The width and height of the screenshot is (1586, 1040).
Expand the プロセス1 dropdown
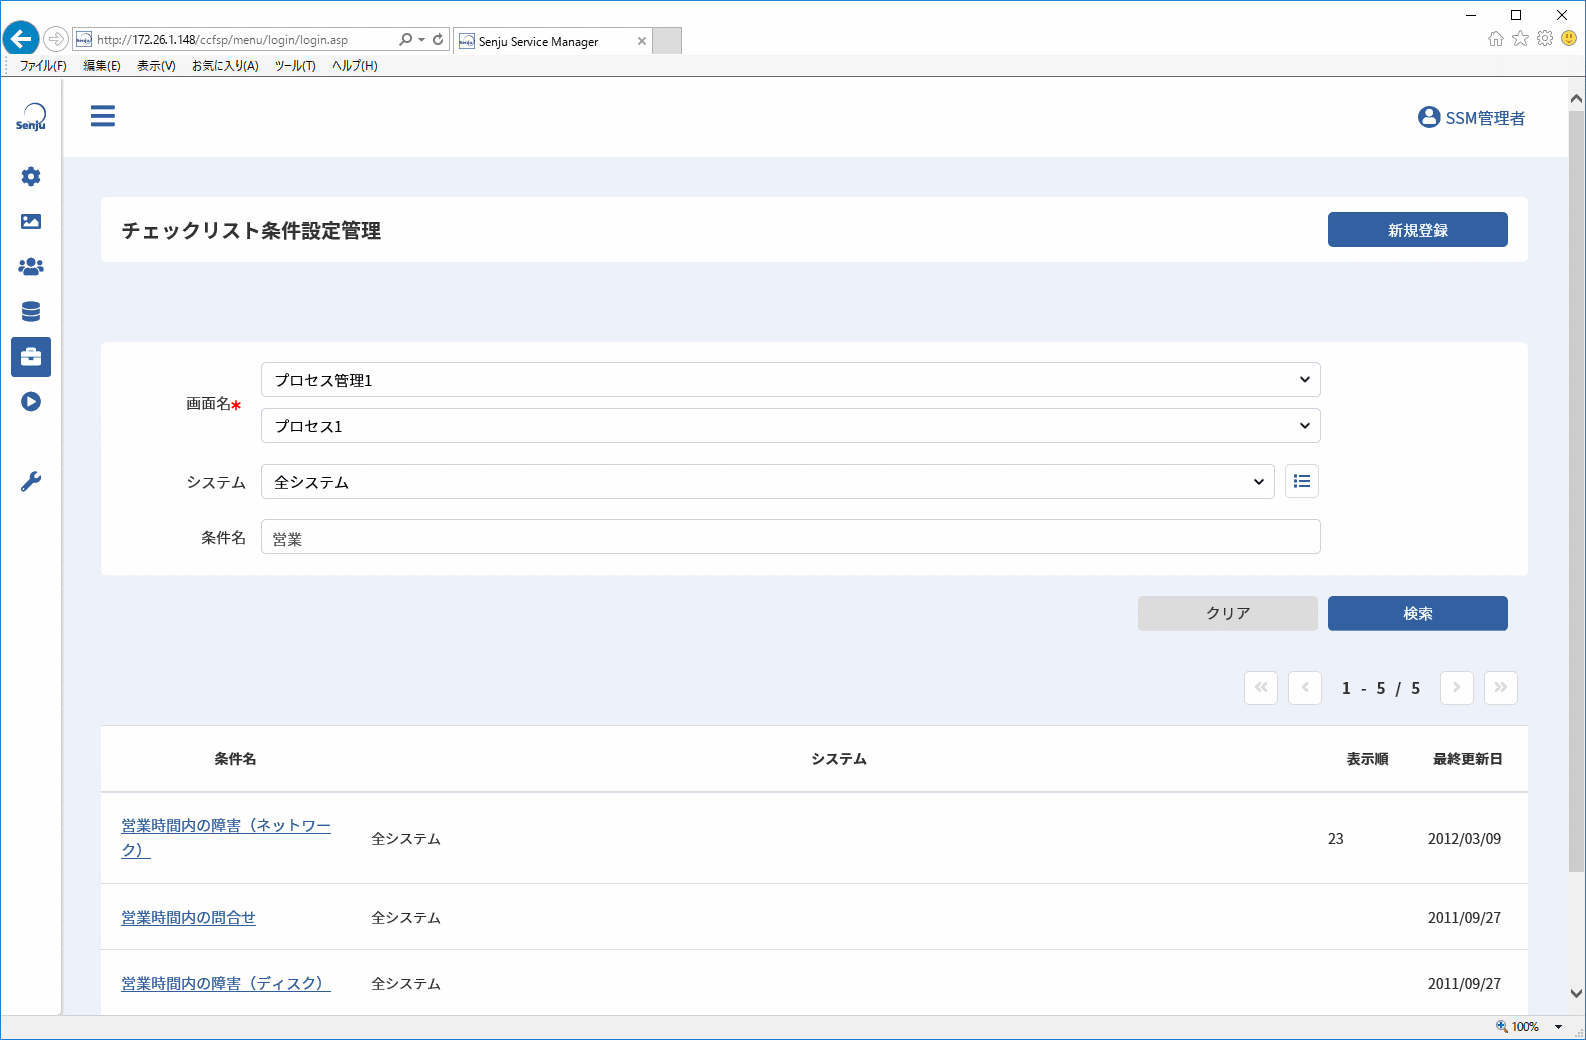click(791, 426)
